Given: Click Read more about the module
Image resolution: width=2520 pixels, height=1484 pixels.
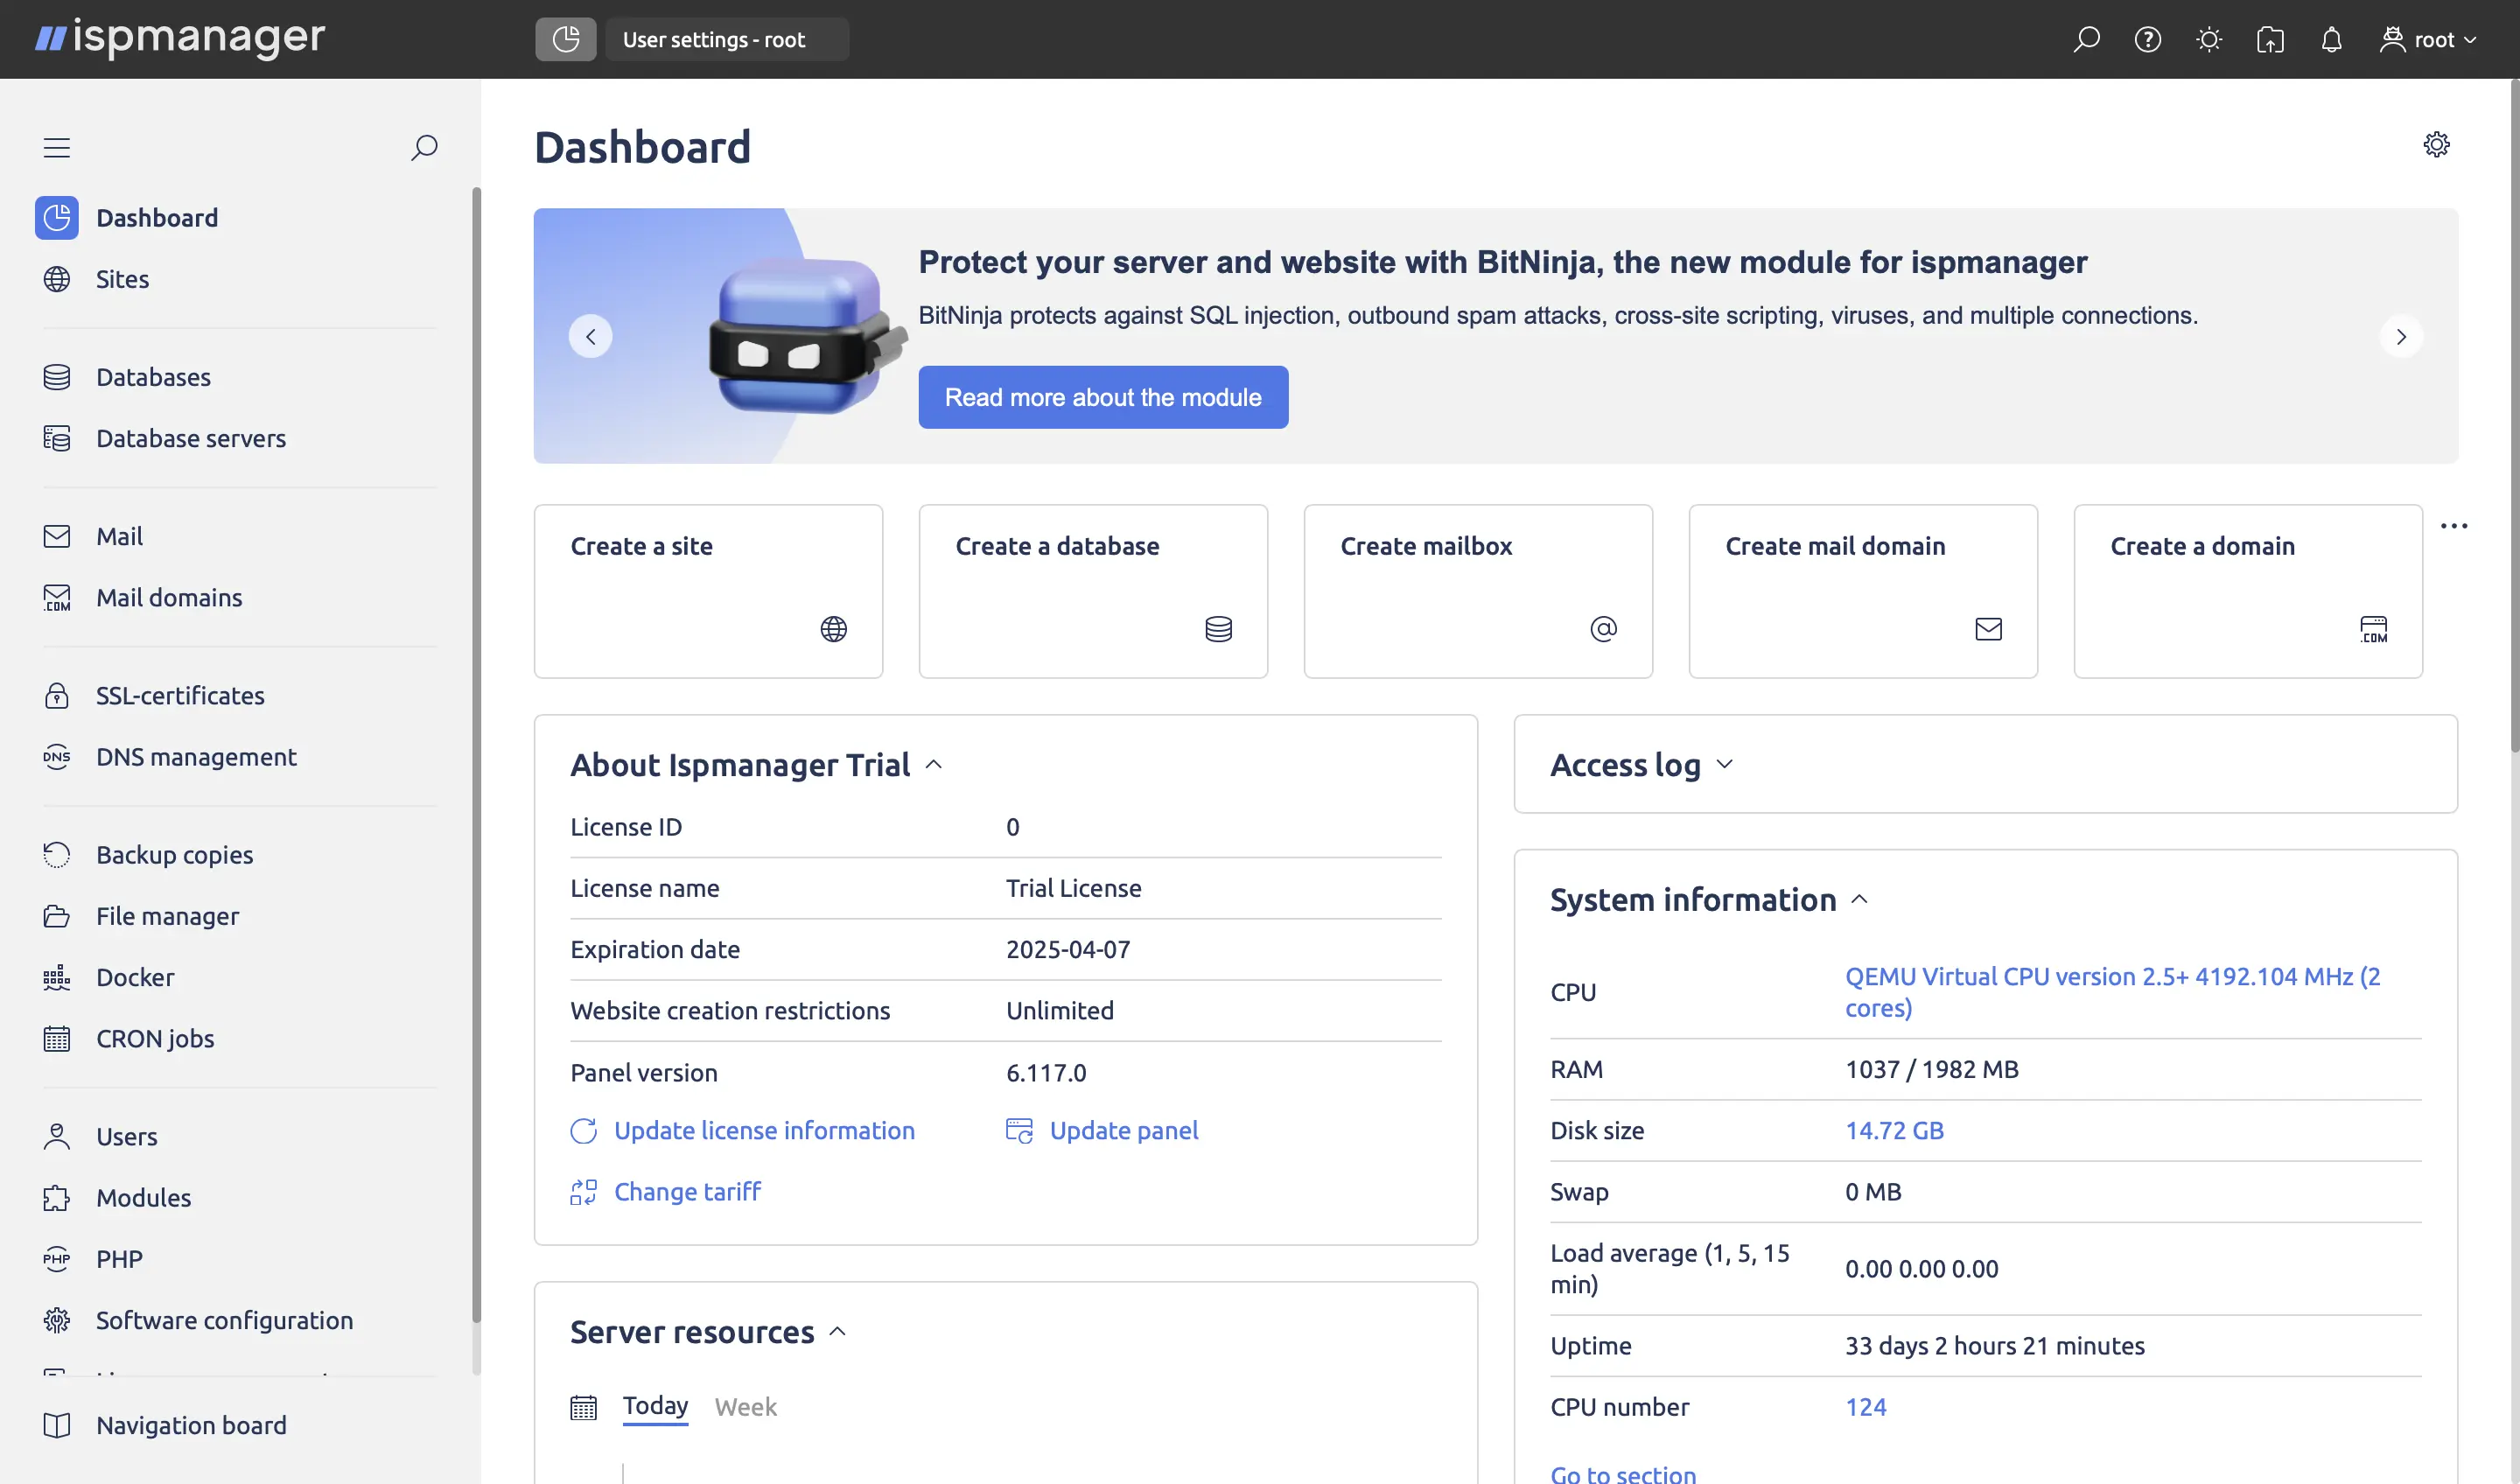Looking at the screenshot, I should [x=1102, y=397].
